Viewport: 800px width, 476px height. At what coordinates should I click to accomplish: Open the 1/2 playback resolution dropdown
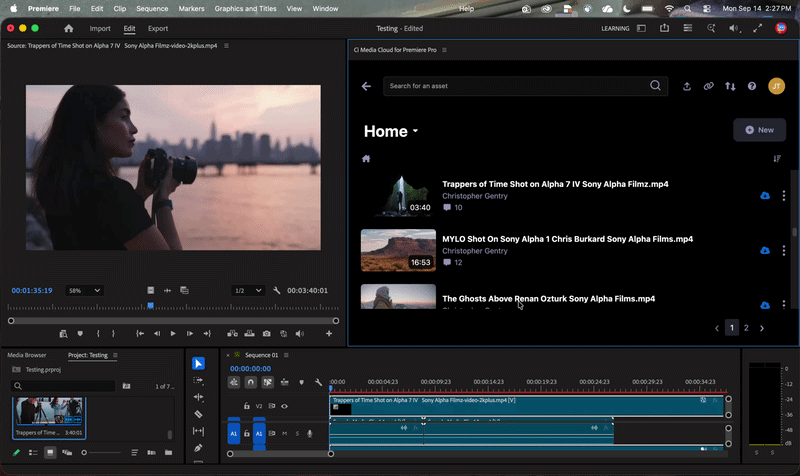[x=248, y=290]
